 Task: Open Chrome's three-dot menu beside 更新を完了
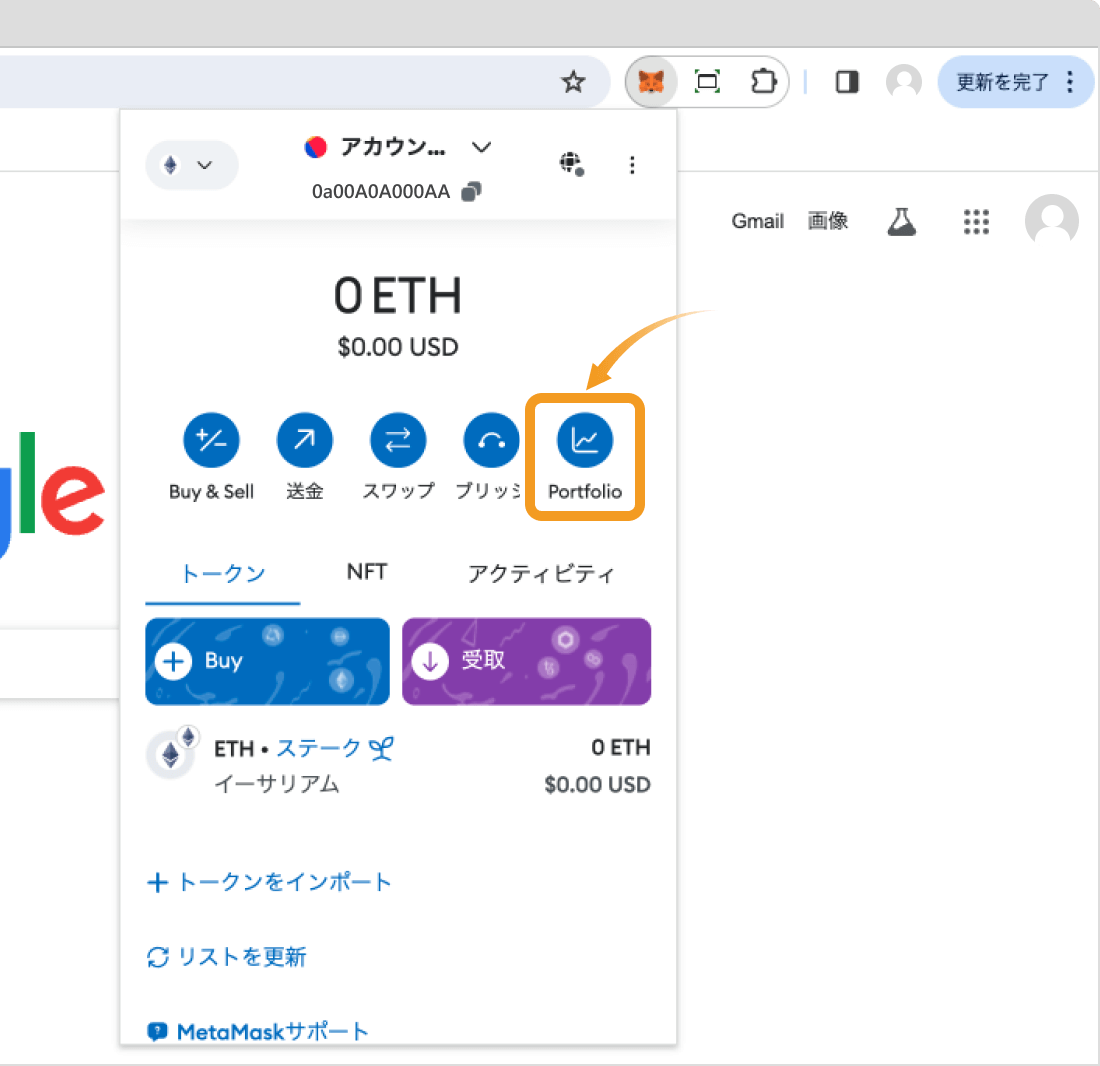[1070, 82]
